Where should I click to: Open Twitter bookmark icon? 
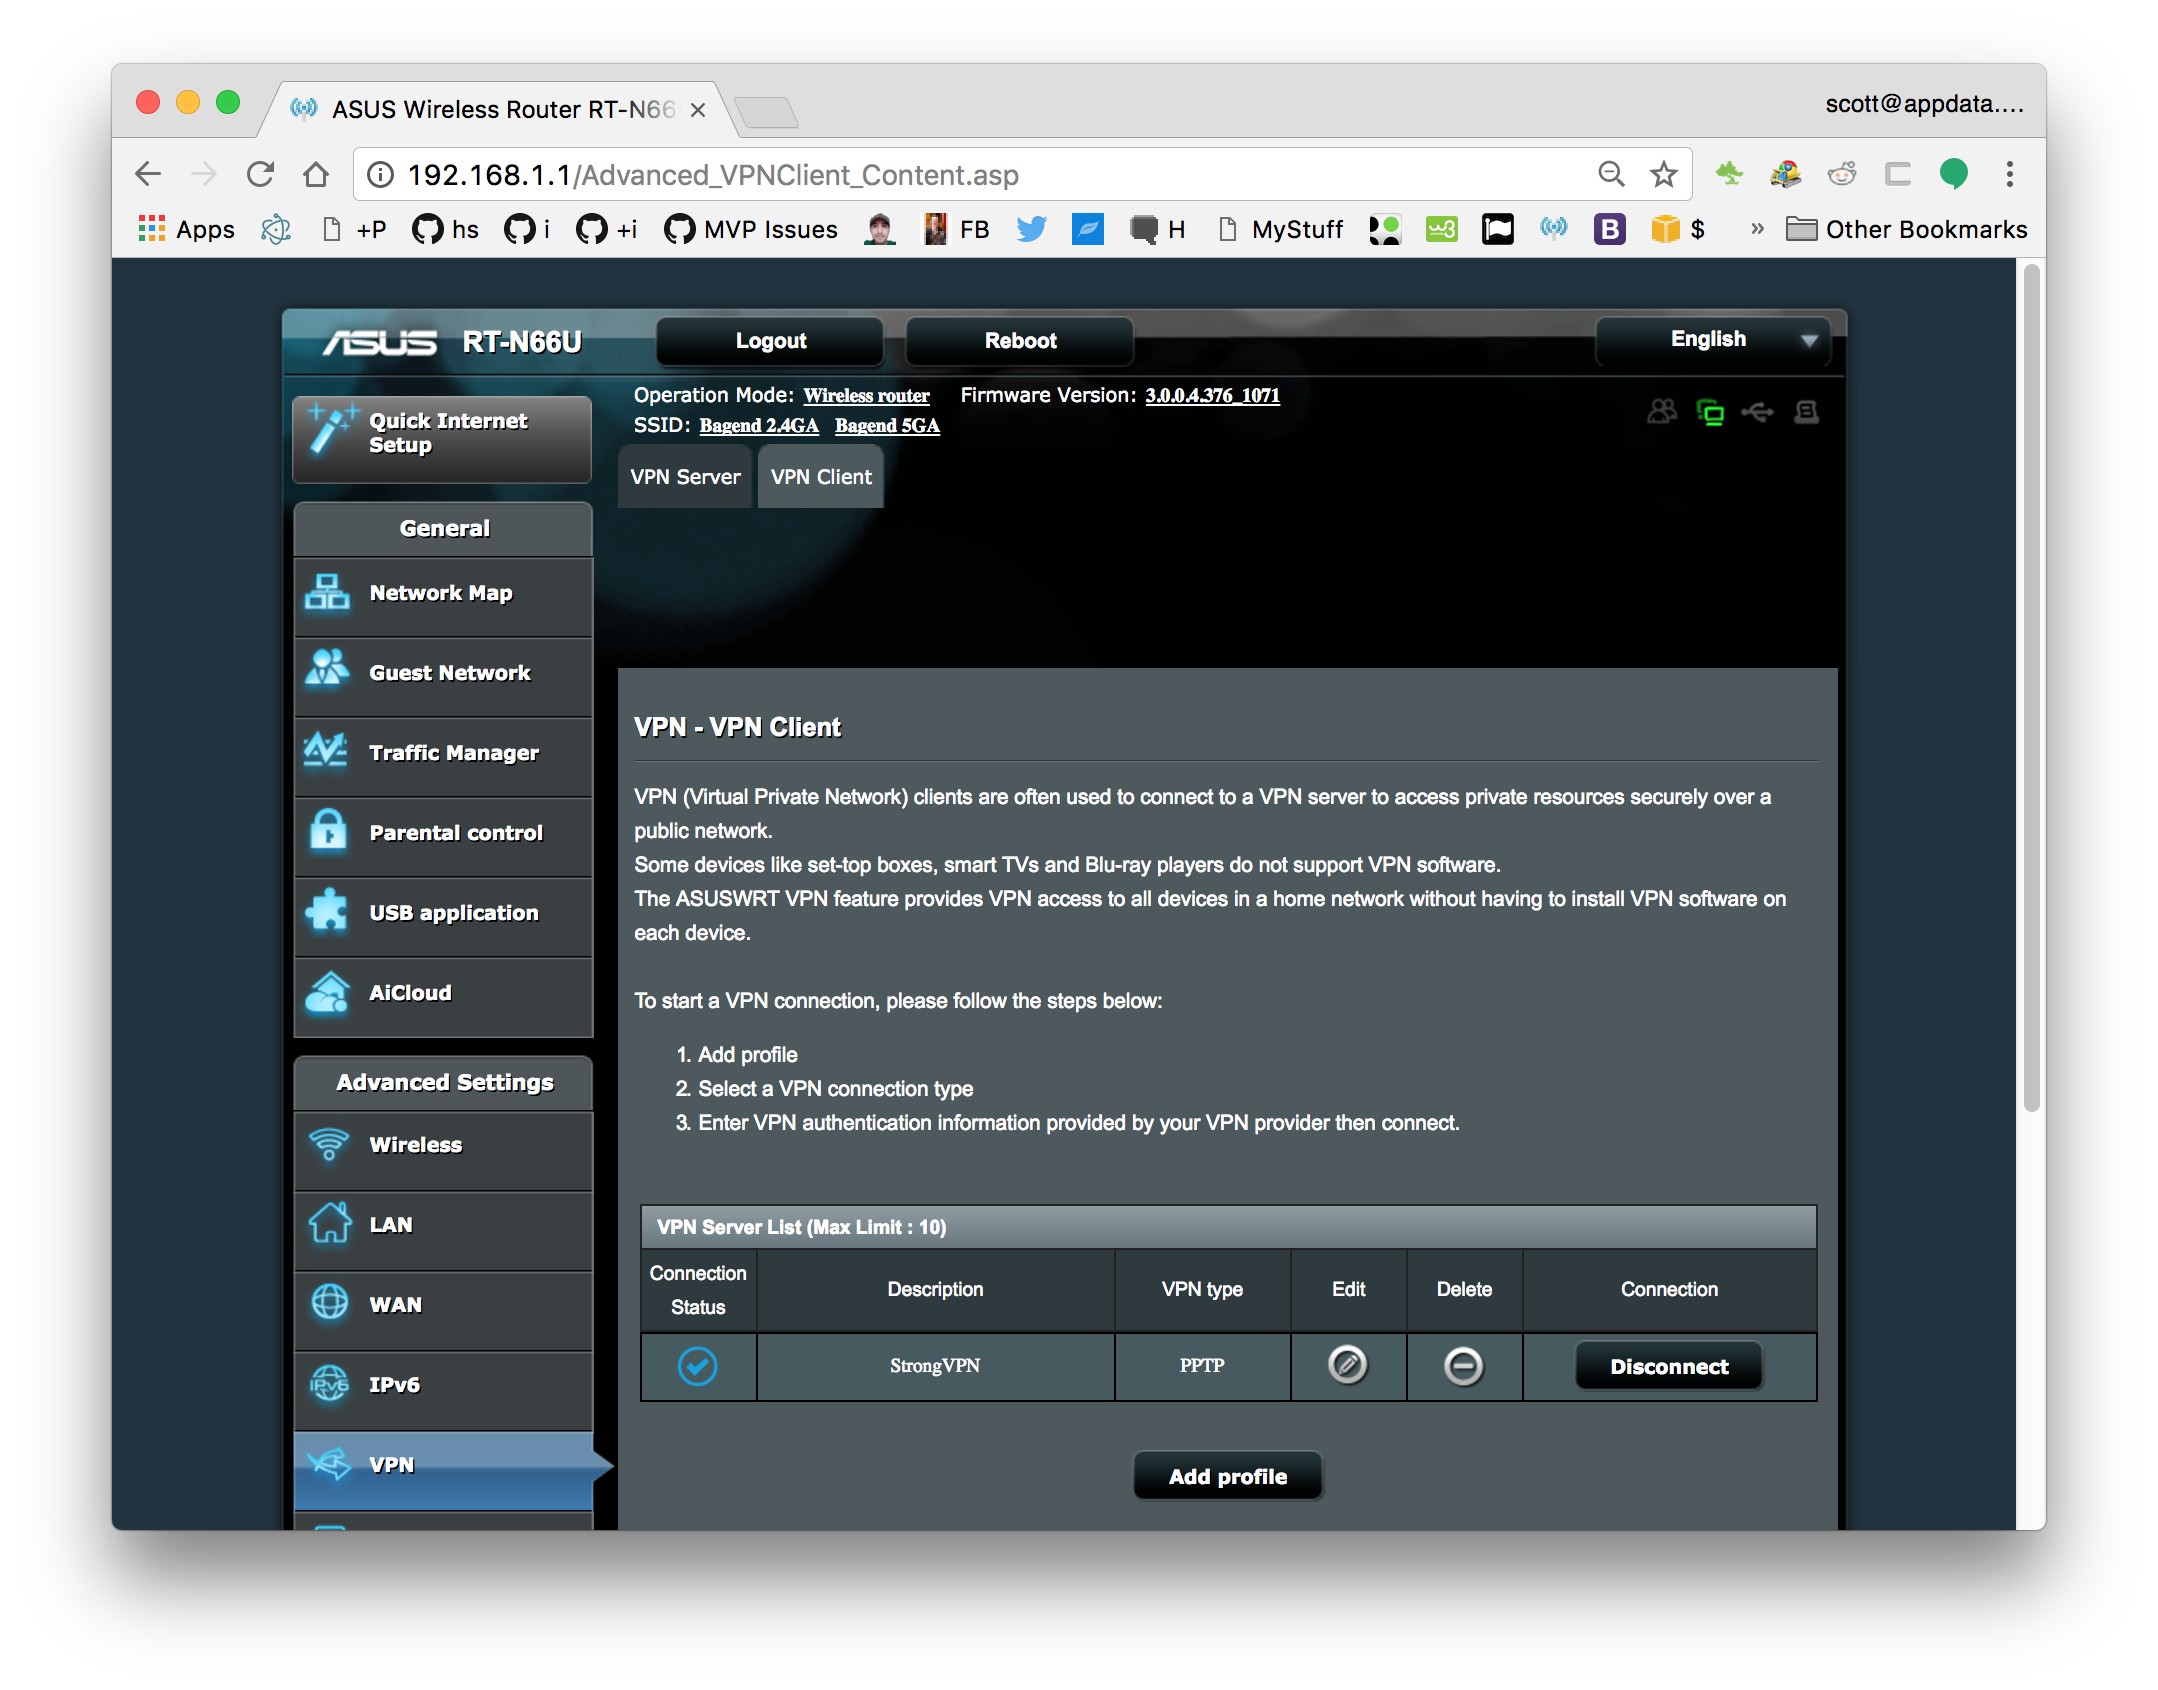pyautogui.click(x=1031, y=229)
